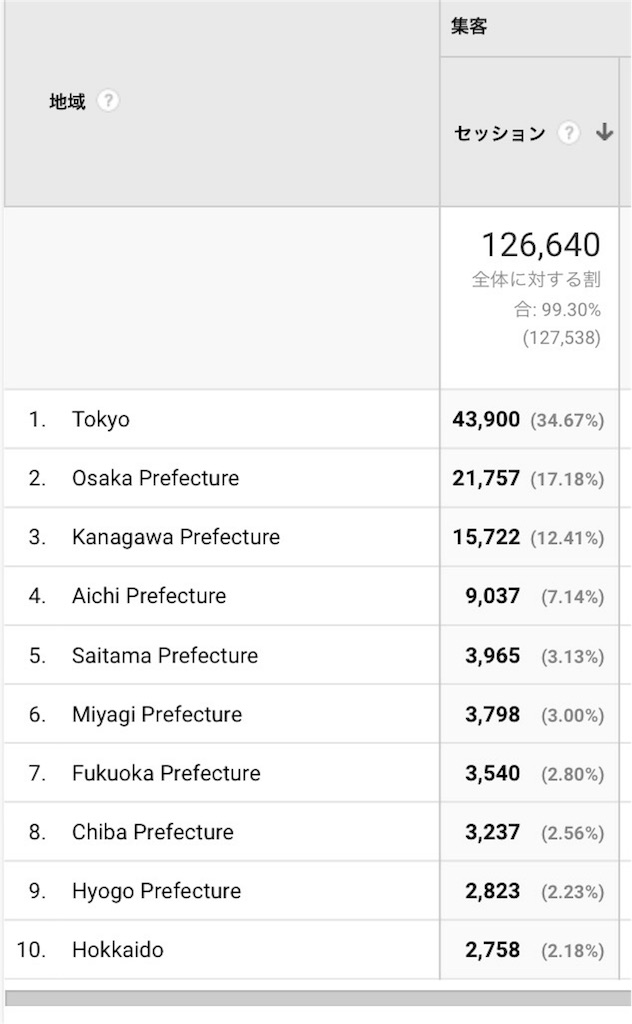Viewport: 632px width, 1024px height.
Task: Open Osaka Prefecture region details
Action: coord(155,478)
